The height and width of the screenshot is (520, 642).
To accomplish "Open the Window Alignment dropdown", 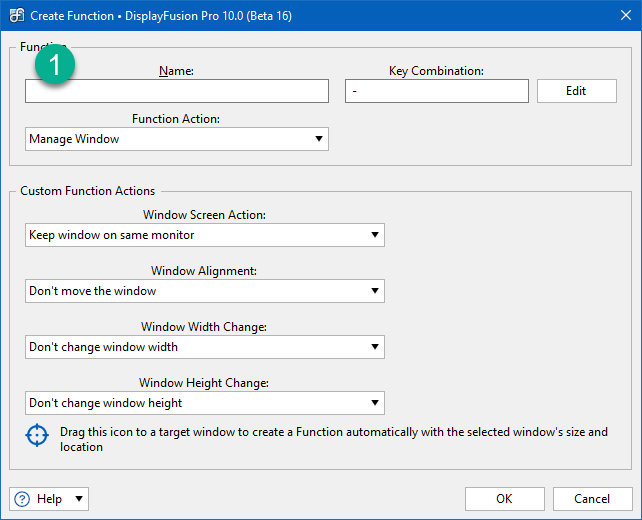I will [x=205, y=291].
